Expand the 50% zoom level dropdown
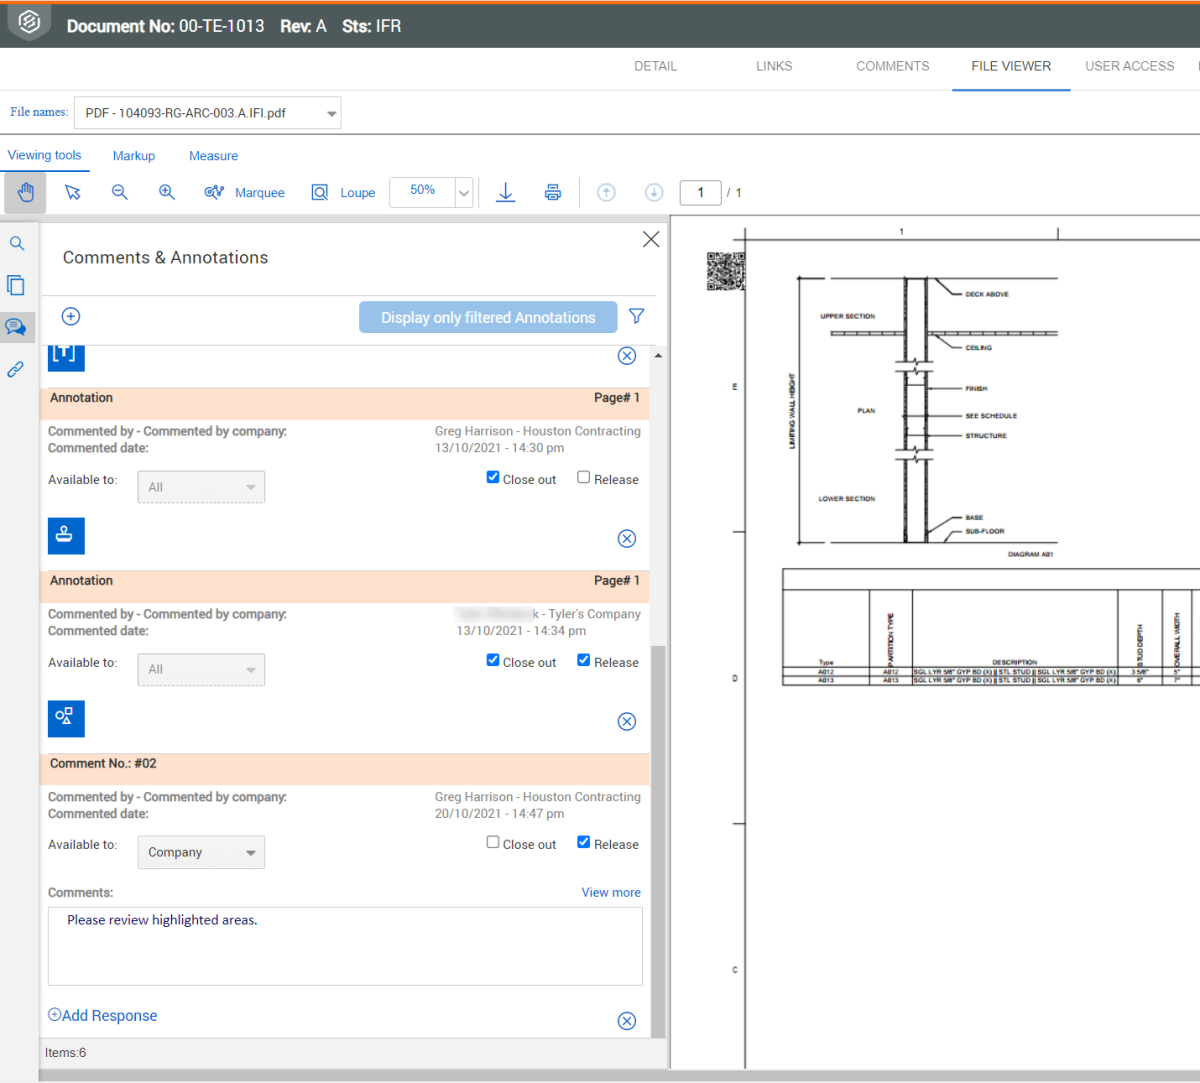This screenshot has width=1200, height=1083. [x=464, y=193]
